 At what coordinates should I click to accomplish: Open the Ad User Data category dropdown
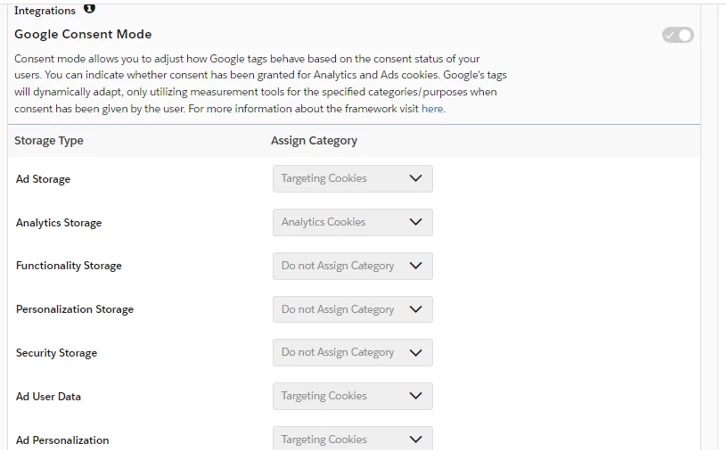point(352,396)
